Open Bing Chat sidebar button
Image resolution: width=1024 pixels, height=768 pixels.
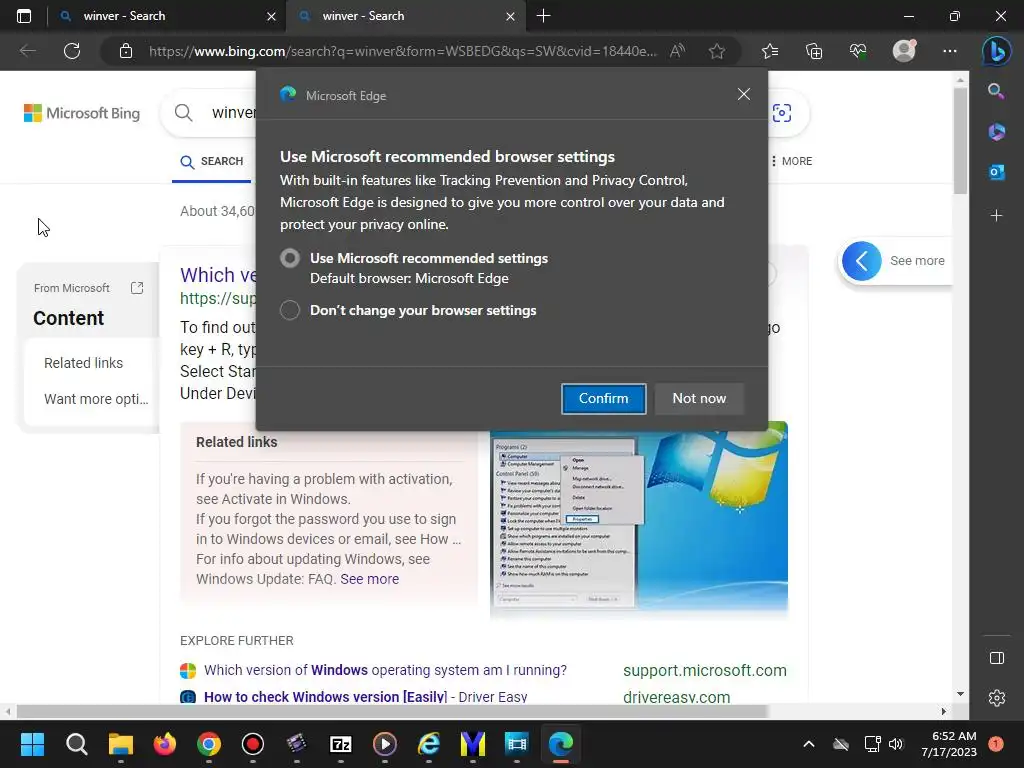997,51
